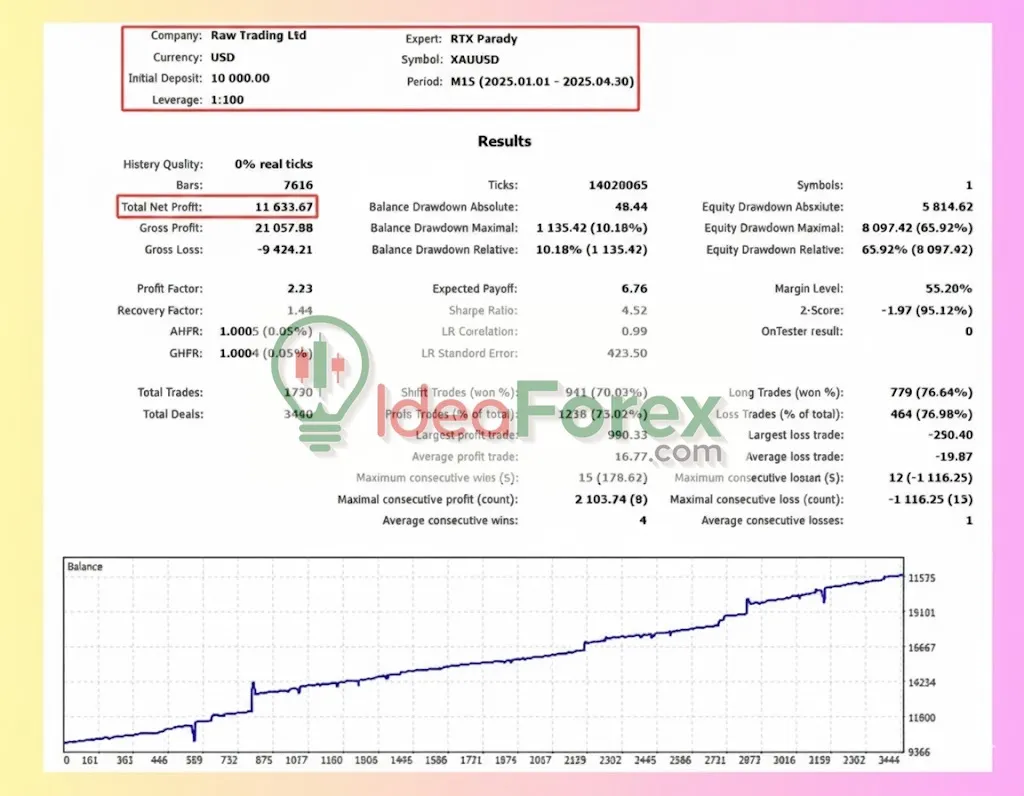The width and height of the screenshot is (1024, 796).
Task: Click the Balance label on chart
Action: [x=85, y=567]
